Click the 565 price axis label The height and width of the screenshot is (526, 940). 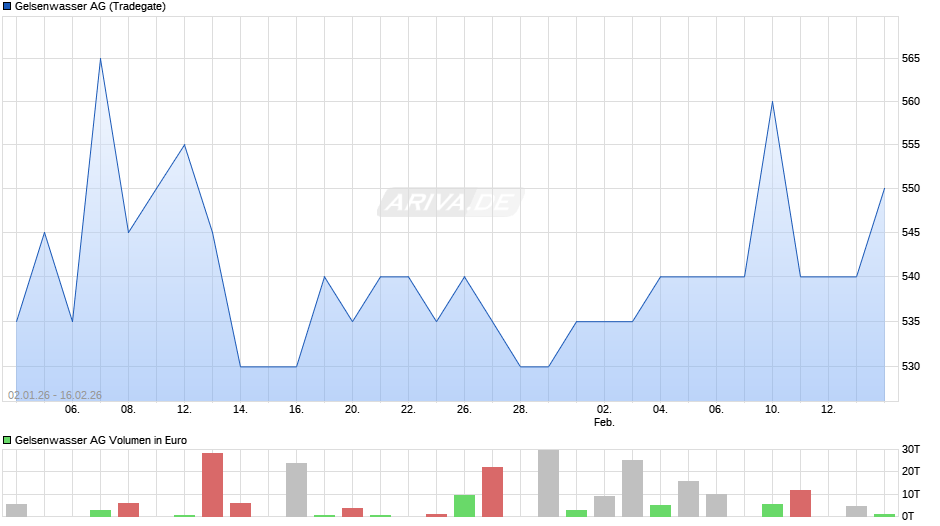pyautogui.click(x=911, y=58)
